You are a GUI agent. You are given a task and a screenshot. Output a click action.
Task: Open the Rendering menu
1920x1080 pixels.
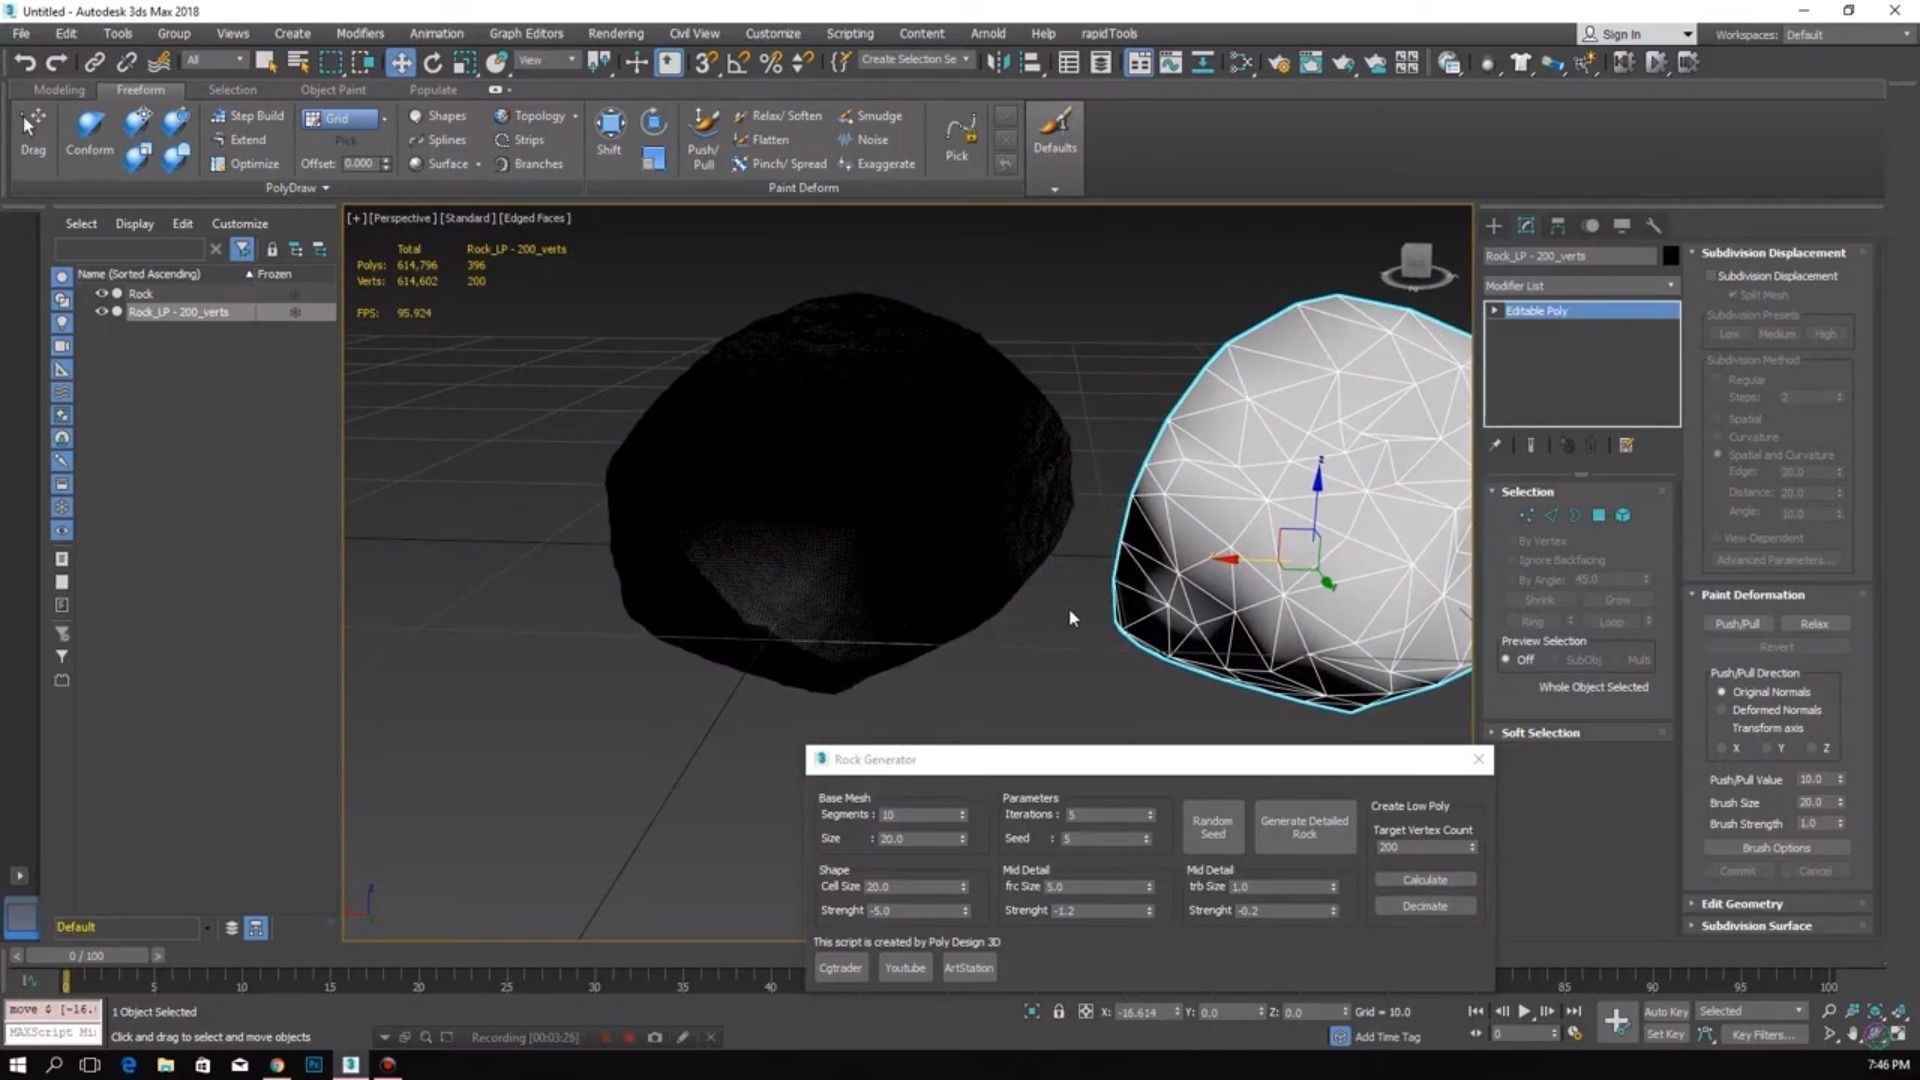615,33
